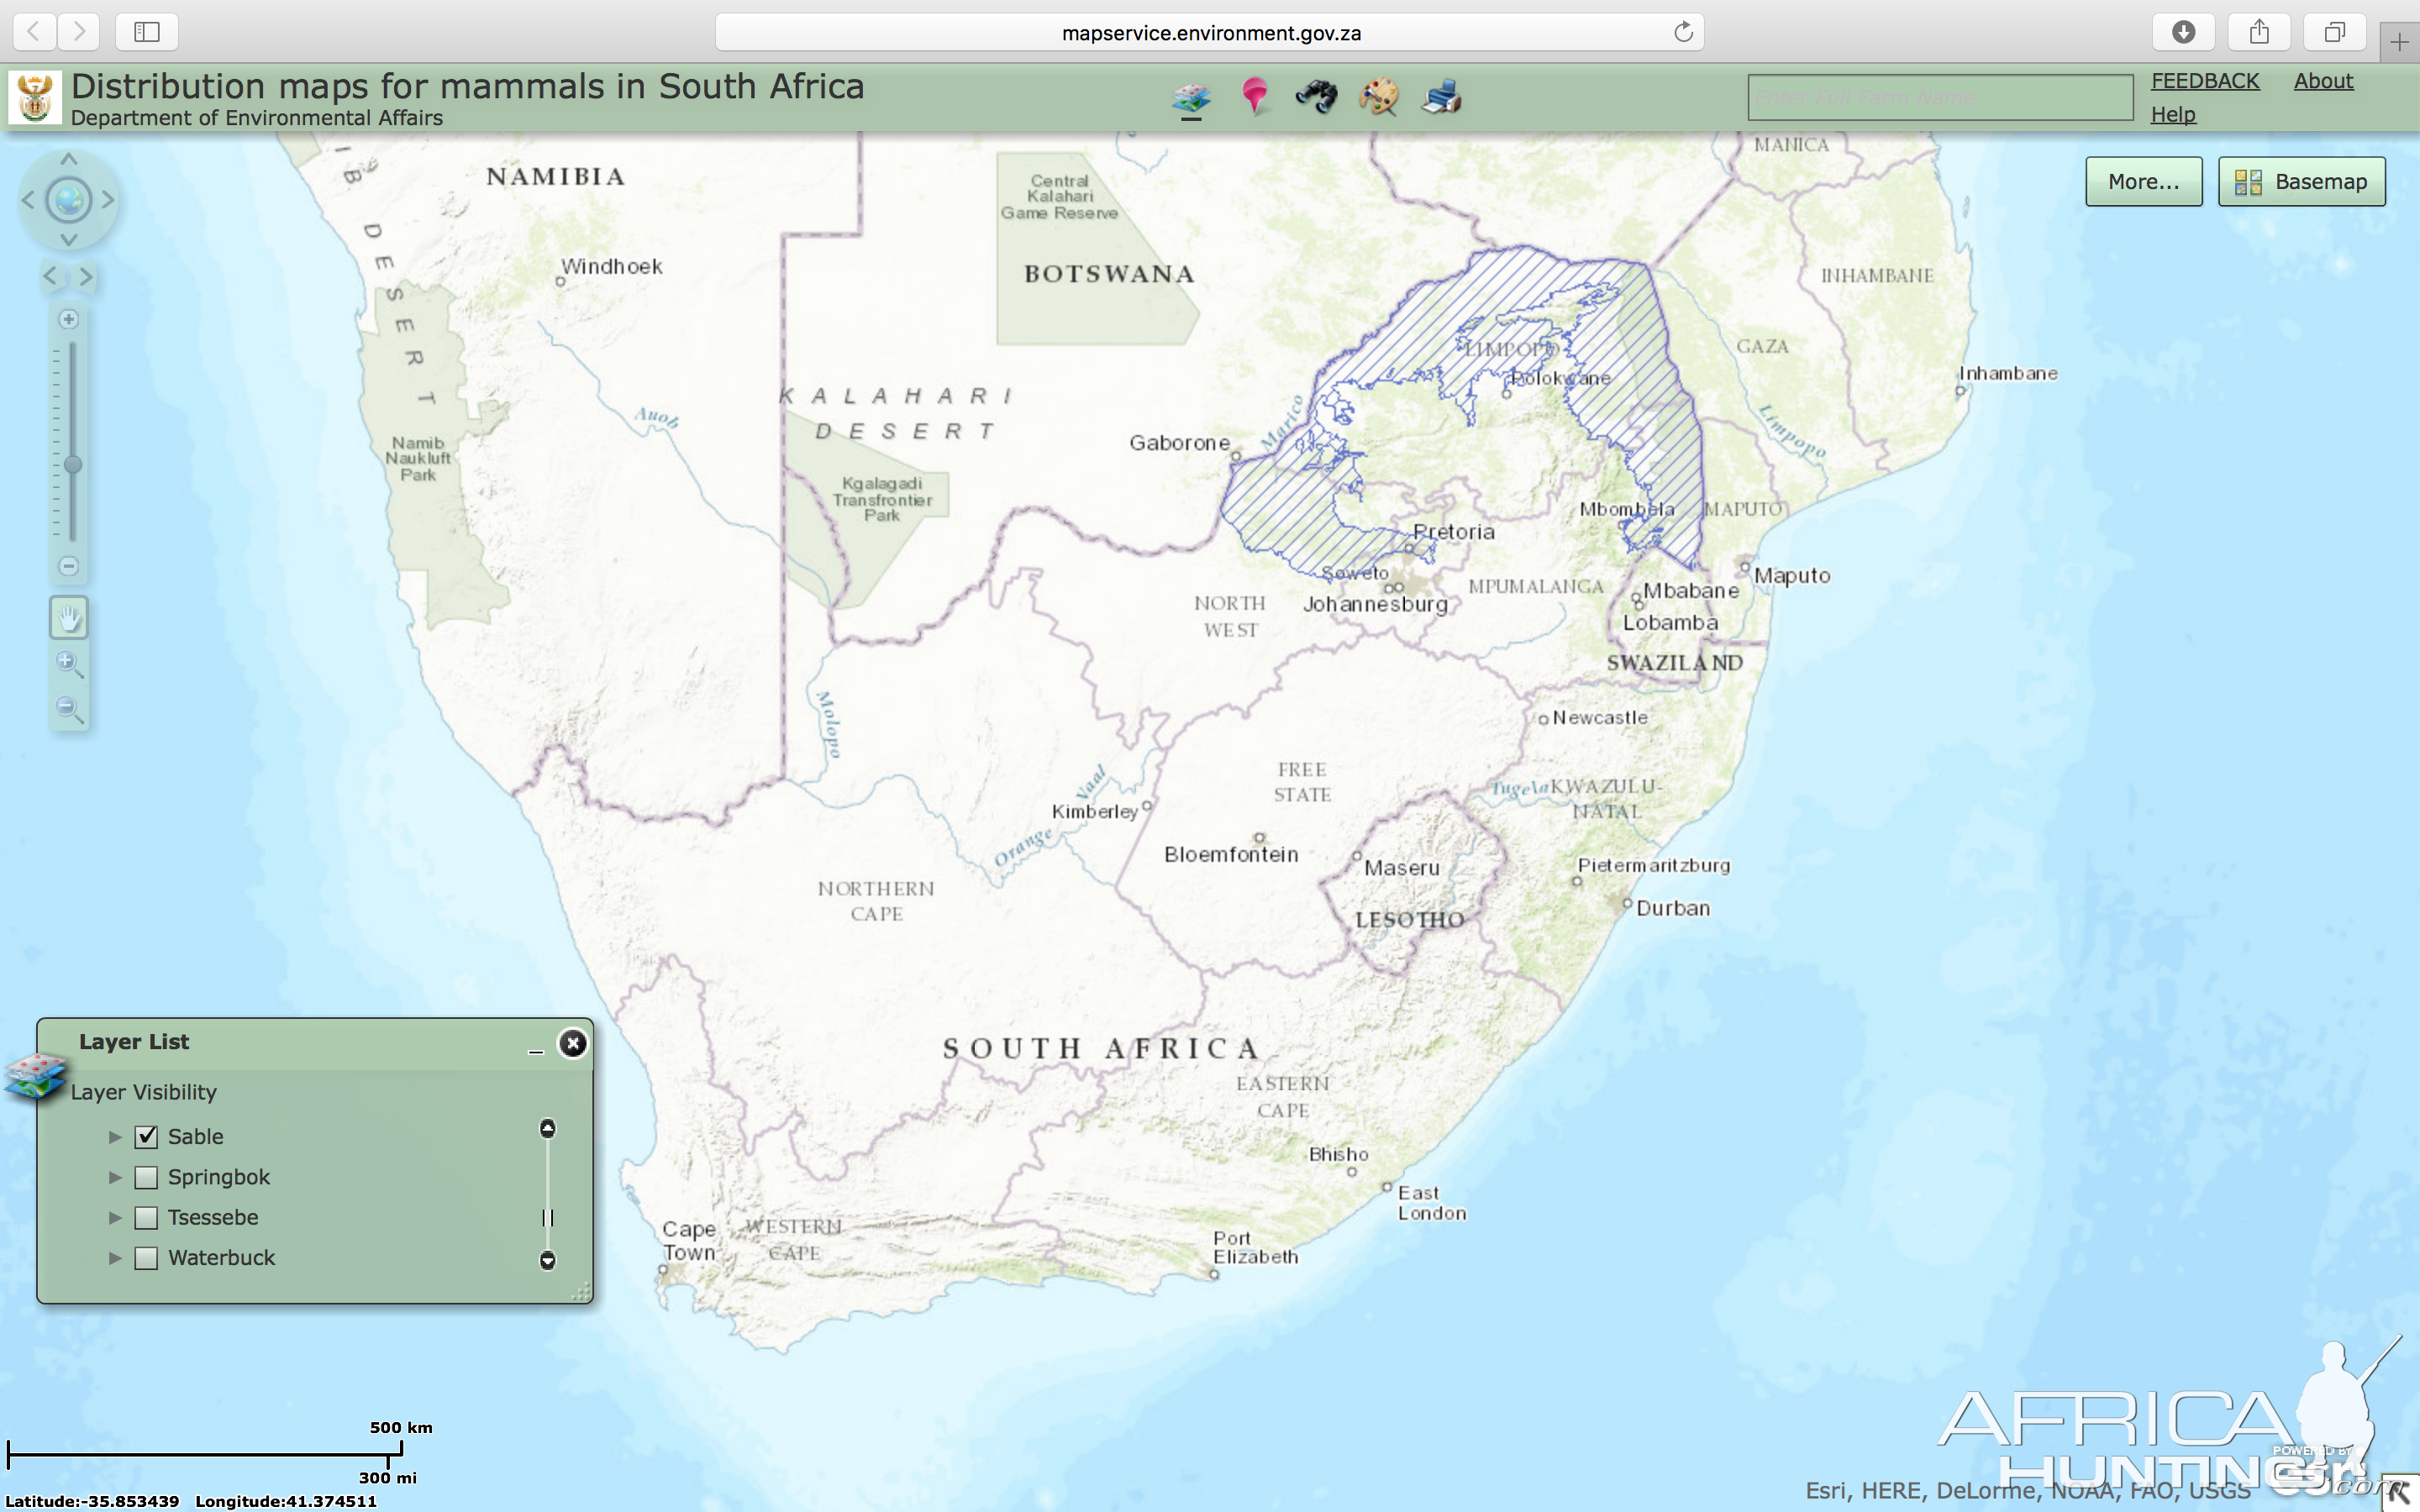
Task: Open the More... menu button
Action: pyautogui.click(x=2143, y=181)
